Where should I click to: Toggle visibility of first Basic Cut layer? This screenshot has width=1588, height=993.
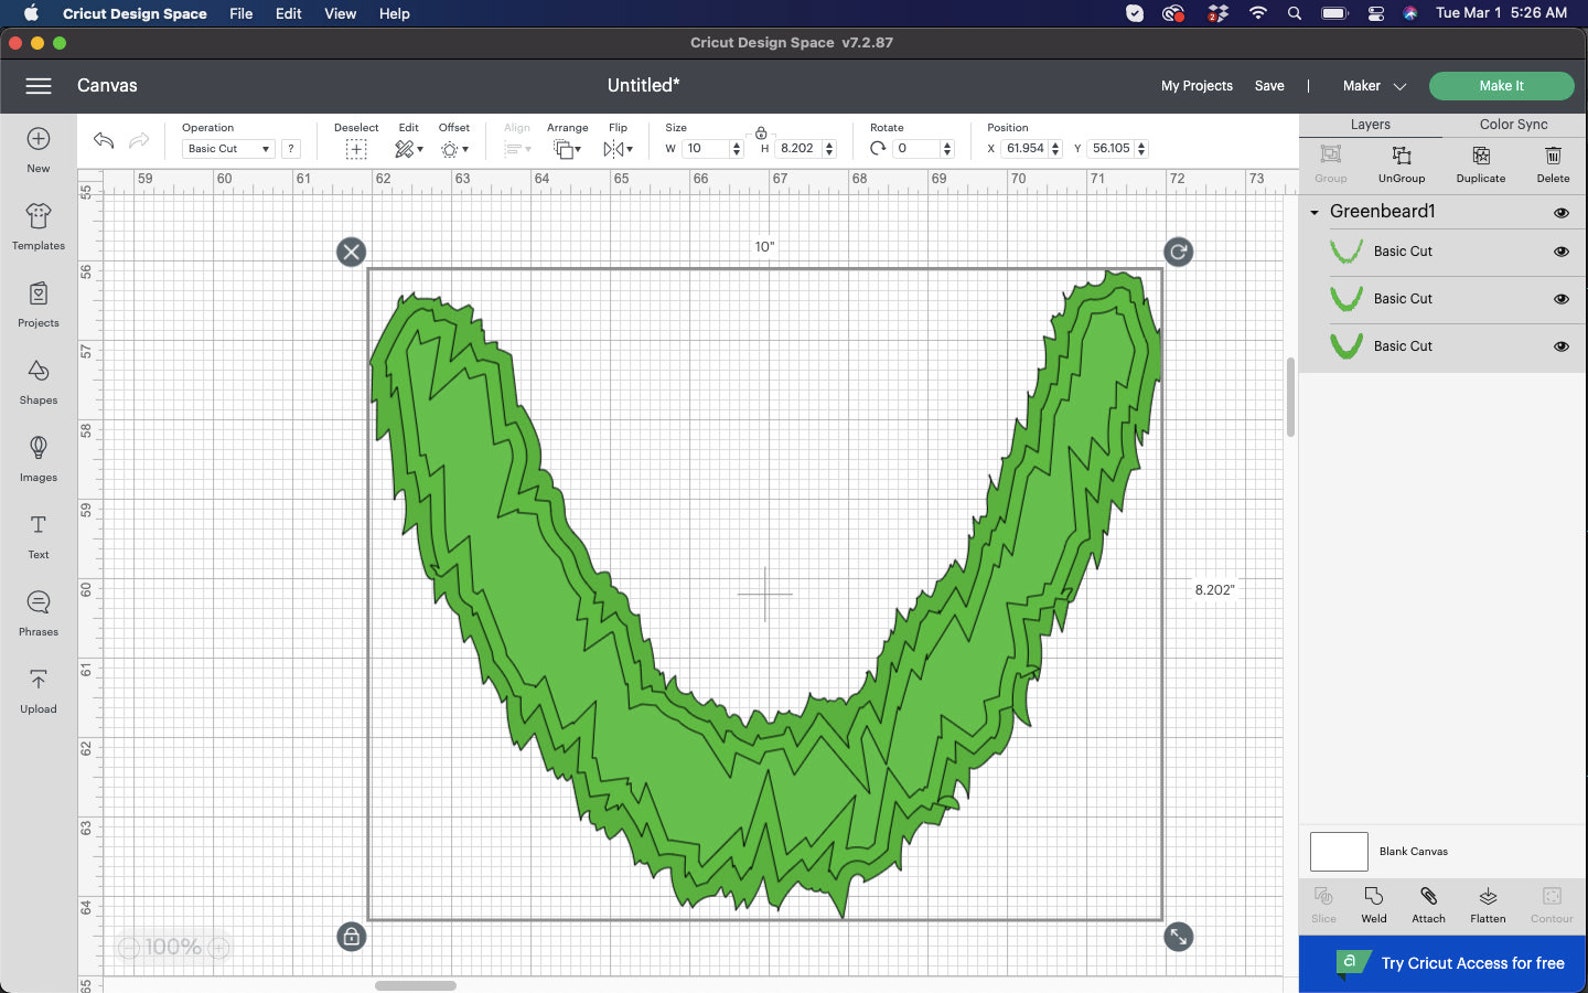(1561, 252)
